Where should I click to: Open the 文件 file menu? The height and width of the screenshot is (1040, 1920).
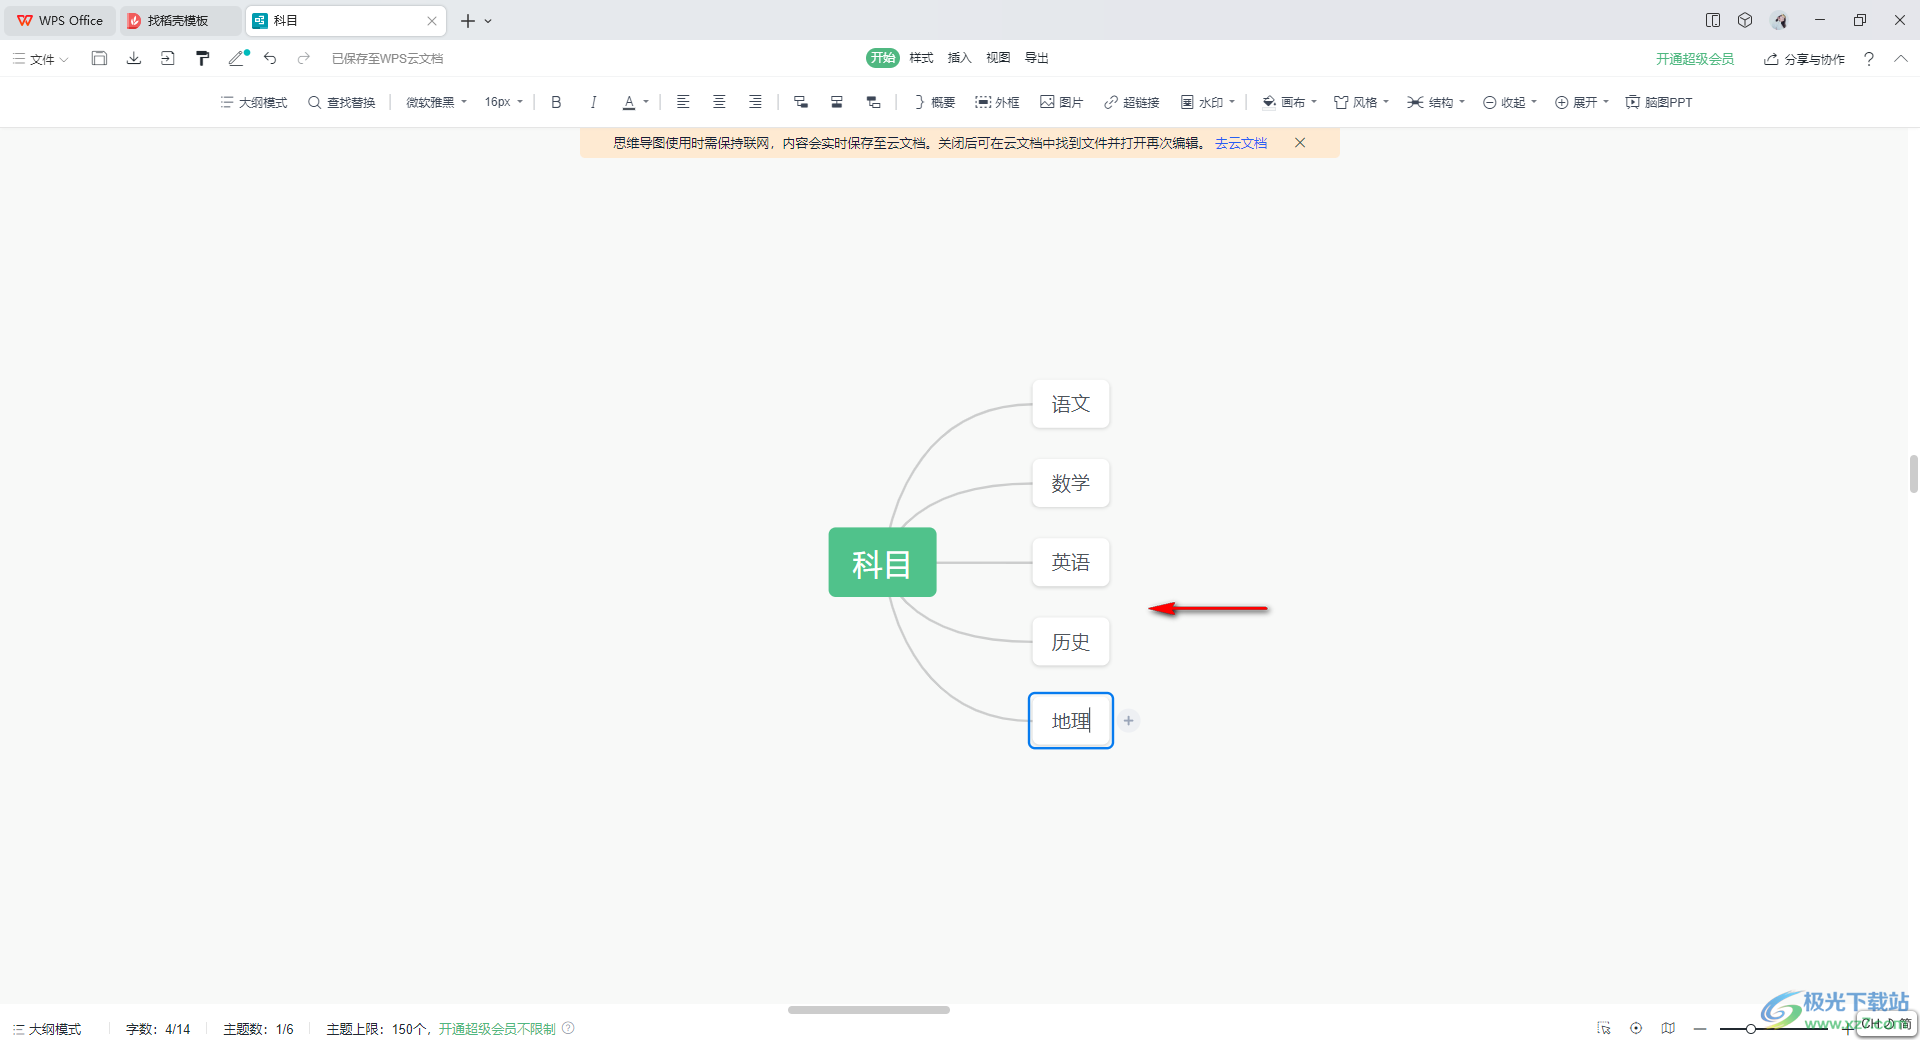(x=41, y=59)
